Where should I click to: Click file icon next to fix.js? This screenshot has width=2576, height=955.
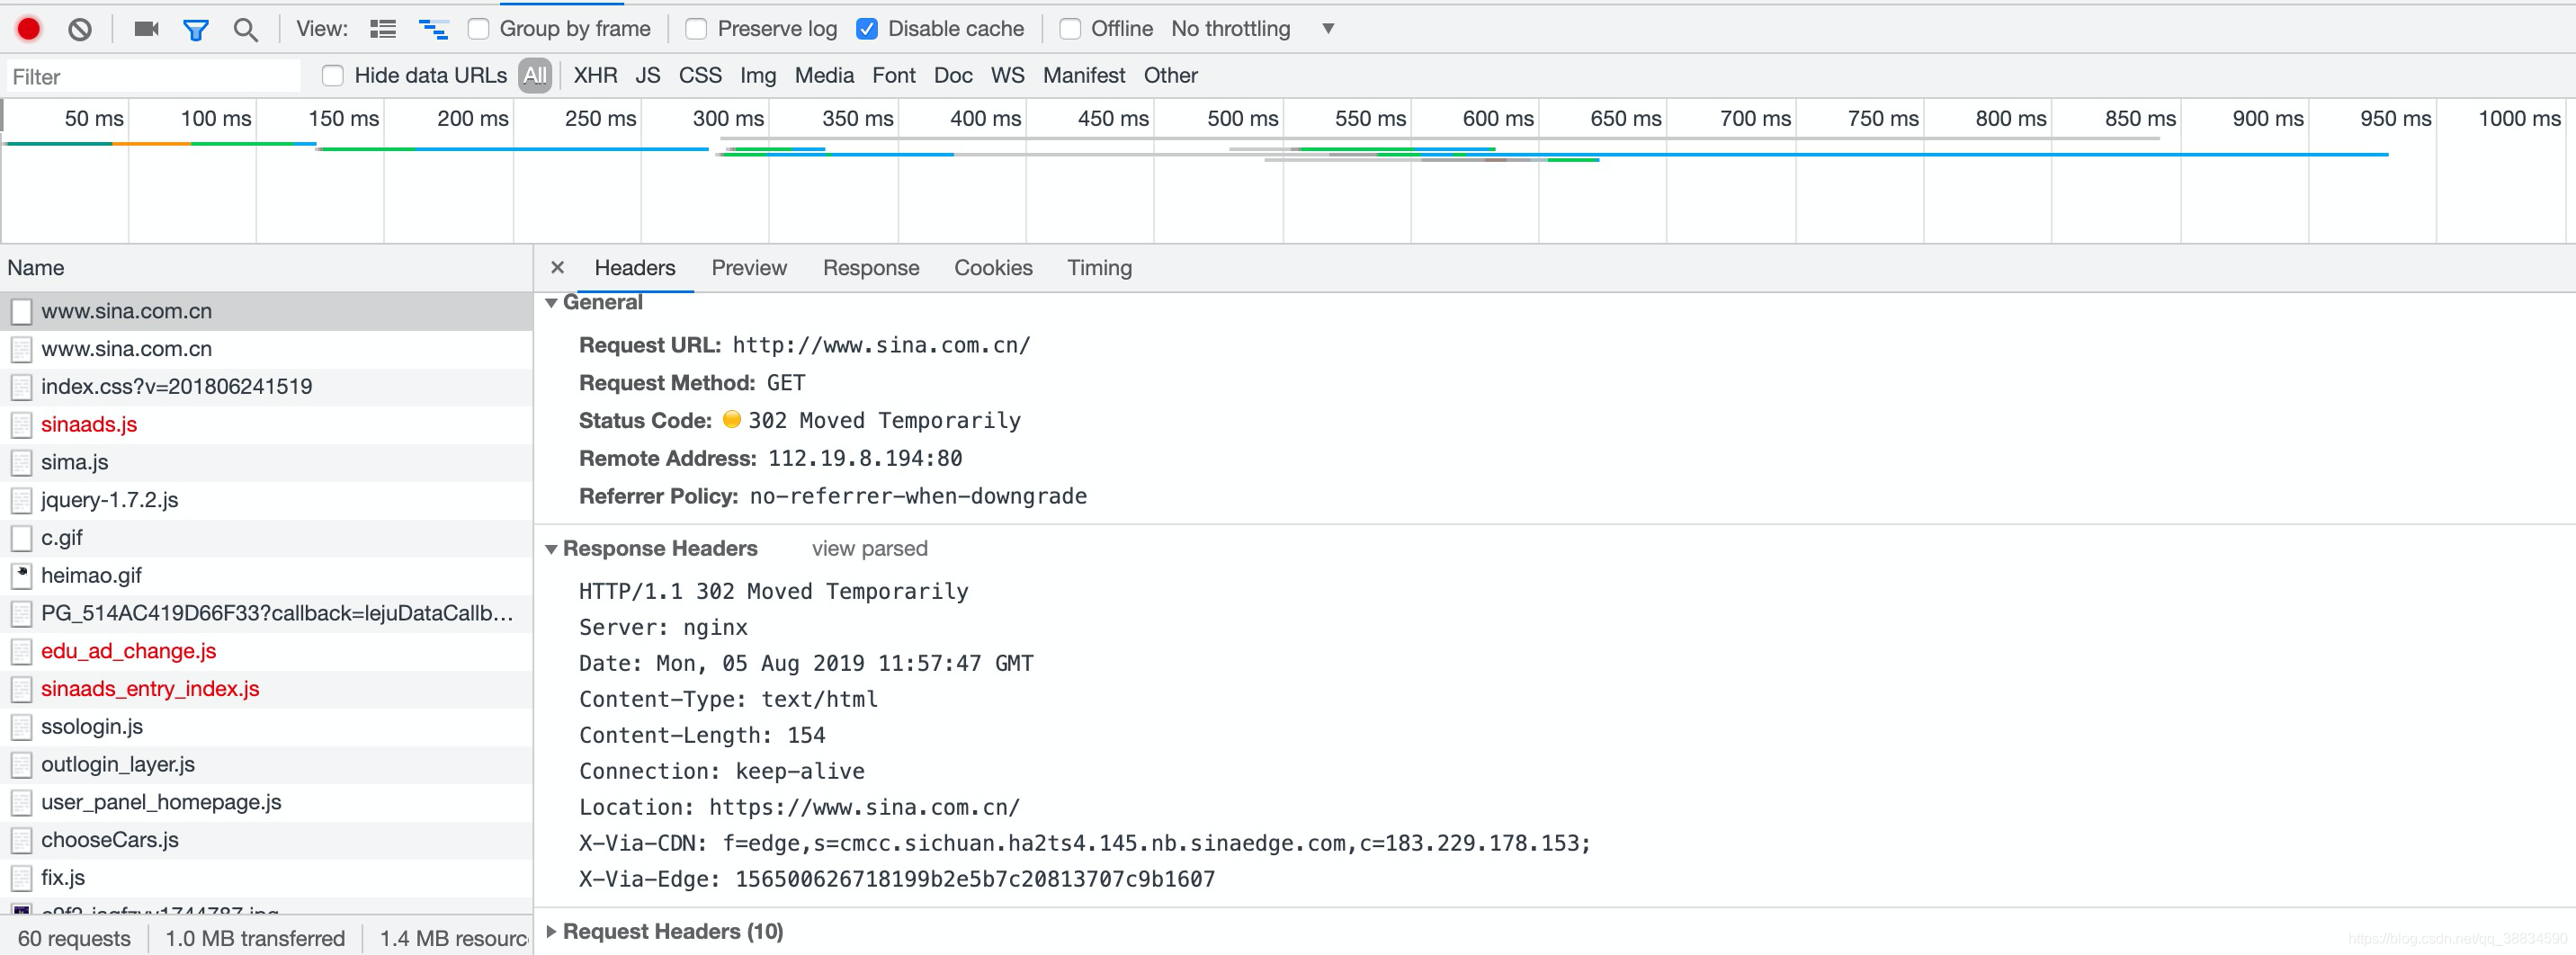click(21, 878)
